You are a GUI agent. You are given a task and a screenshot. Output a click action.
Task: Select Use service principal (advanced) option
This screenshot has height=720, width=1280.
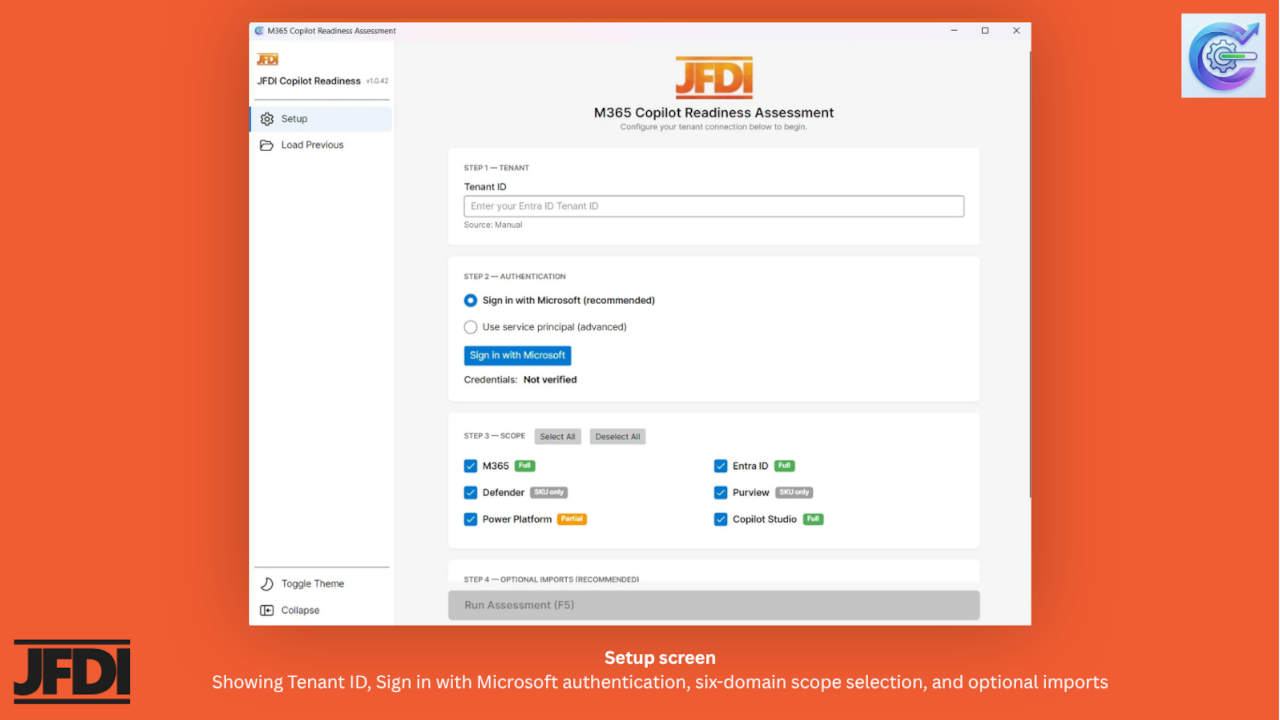coord(470,327)
